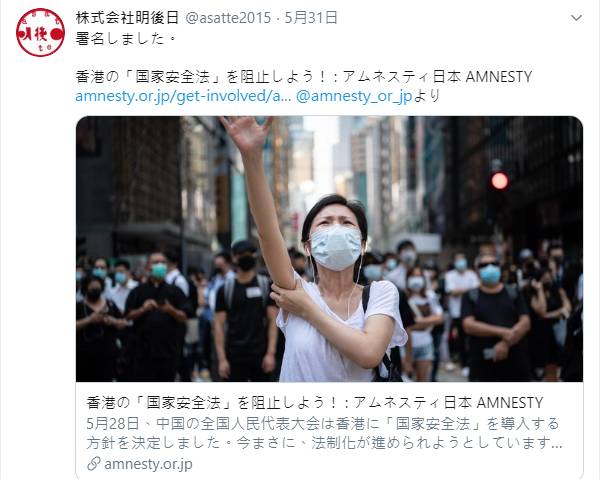This screenshot has height=479, width=607.
Task: Click AMNESTY word in card title
Action: (510, 403)
